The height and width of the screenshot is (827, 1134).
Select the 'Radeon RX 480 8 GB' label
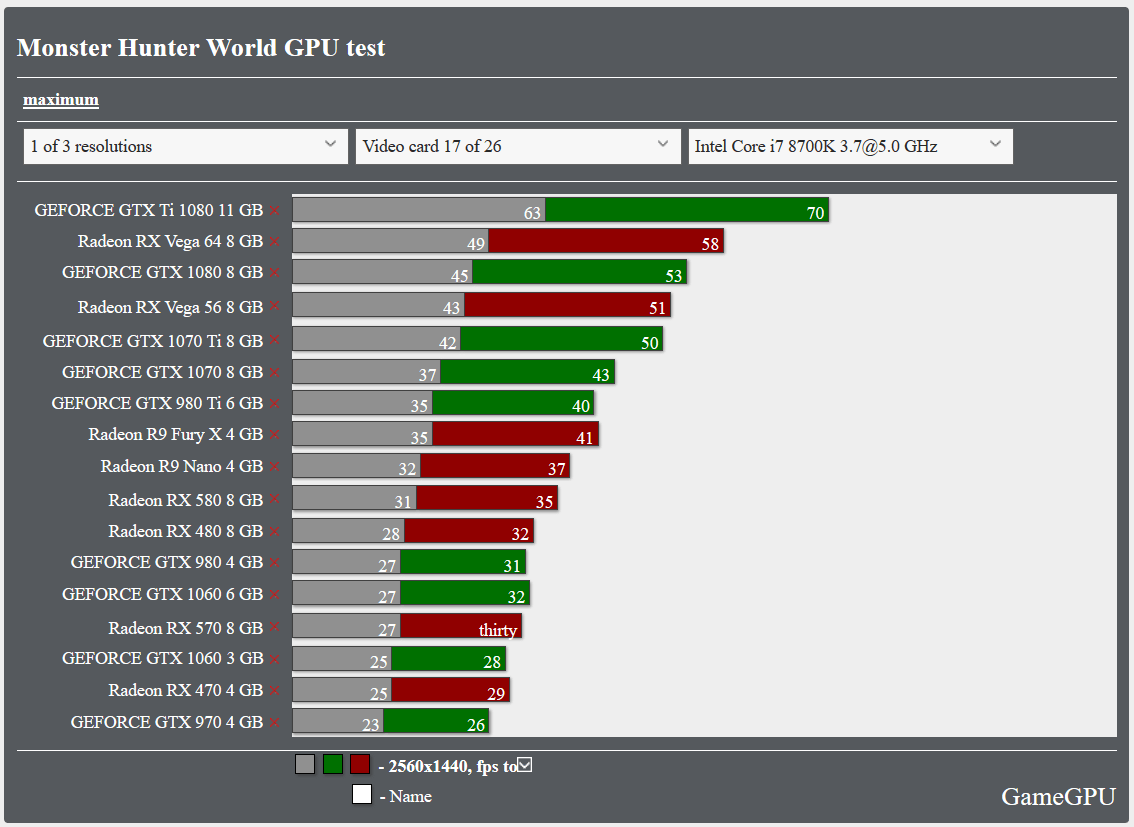(186, 531)
